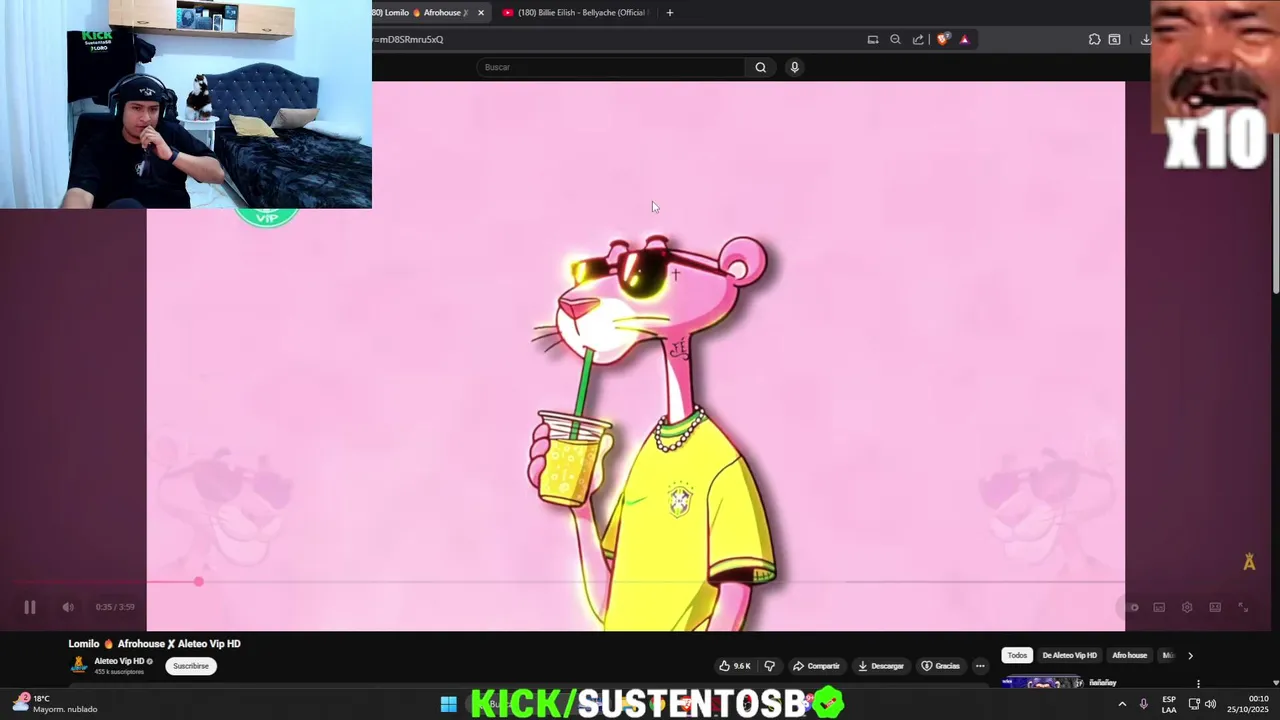Toggle subtitles in the video player
This screenshot has height=720, width=1280.
[1159, 607]
